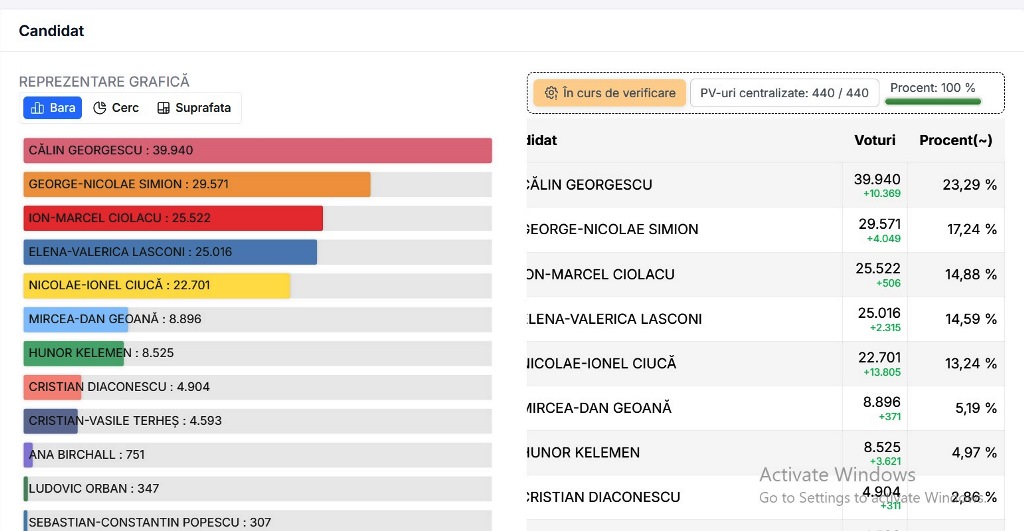Click the yellow NICOLAE-IONEL CIUCĂ bar
This screenshot has height=531, width=1024.
pyautogui.click(x=157, y=285)
